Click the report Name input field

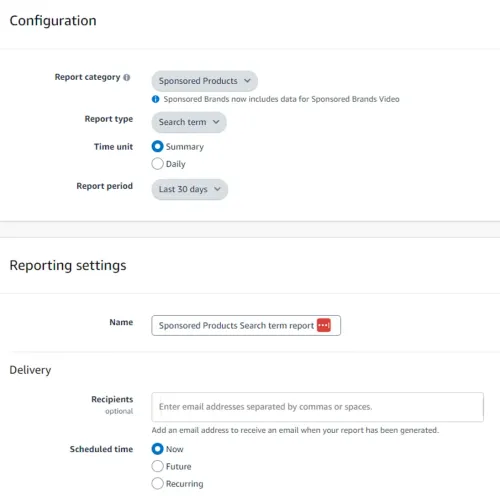click(x=246, y=325)
